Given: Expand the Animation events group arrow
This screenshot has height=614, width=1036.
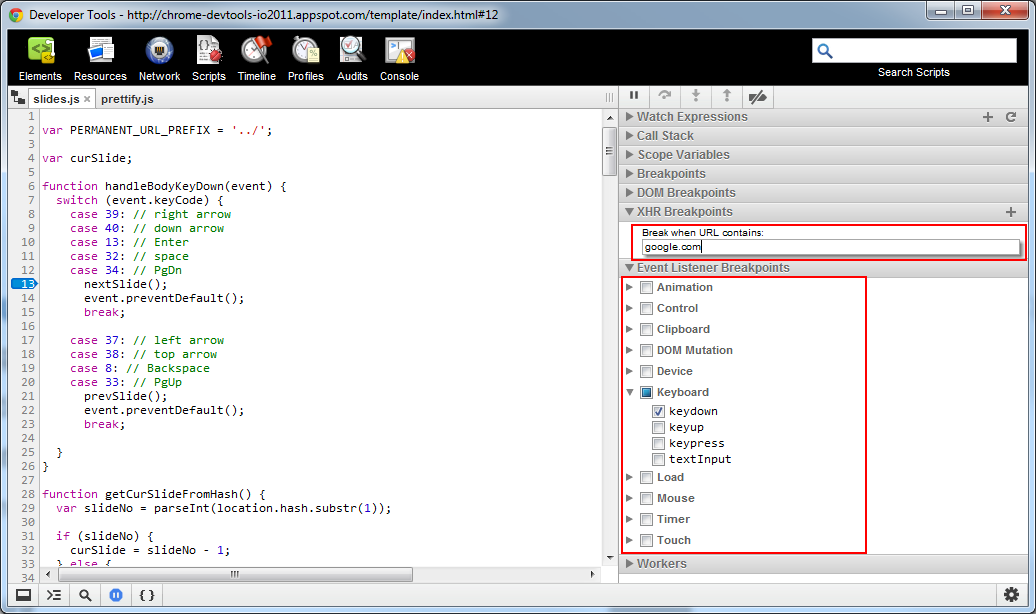Looking at the screenshot, I should pos(630,288).
